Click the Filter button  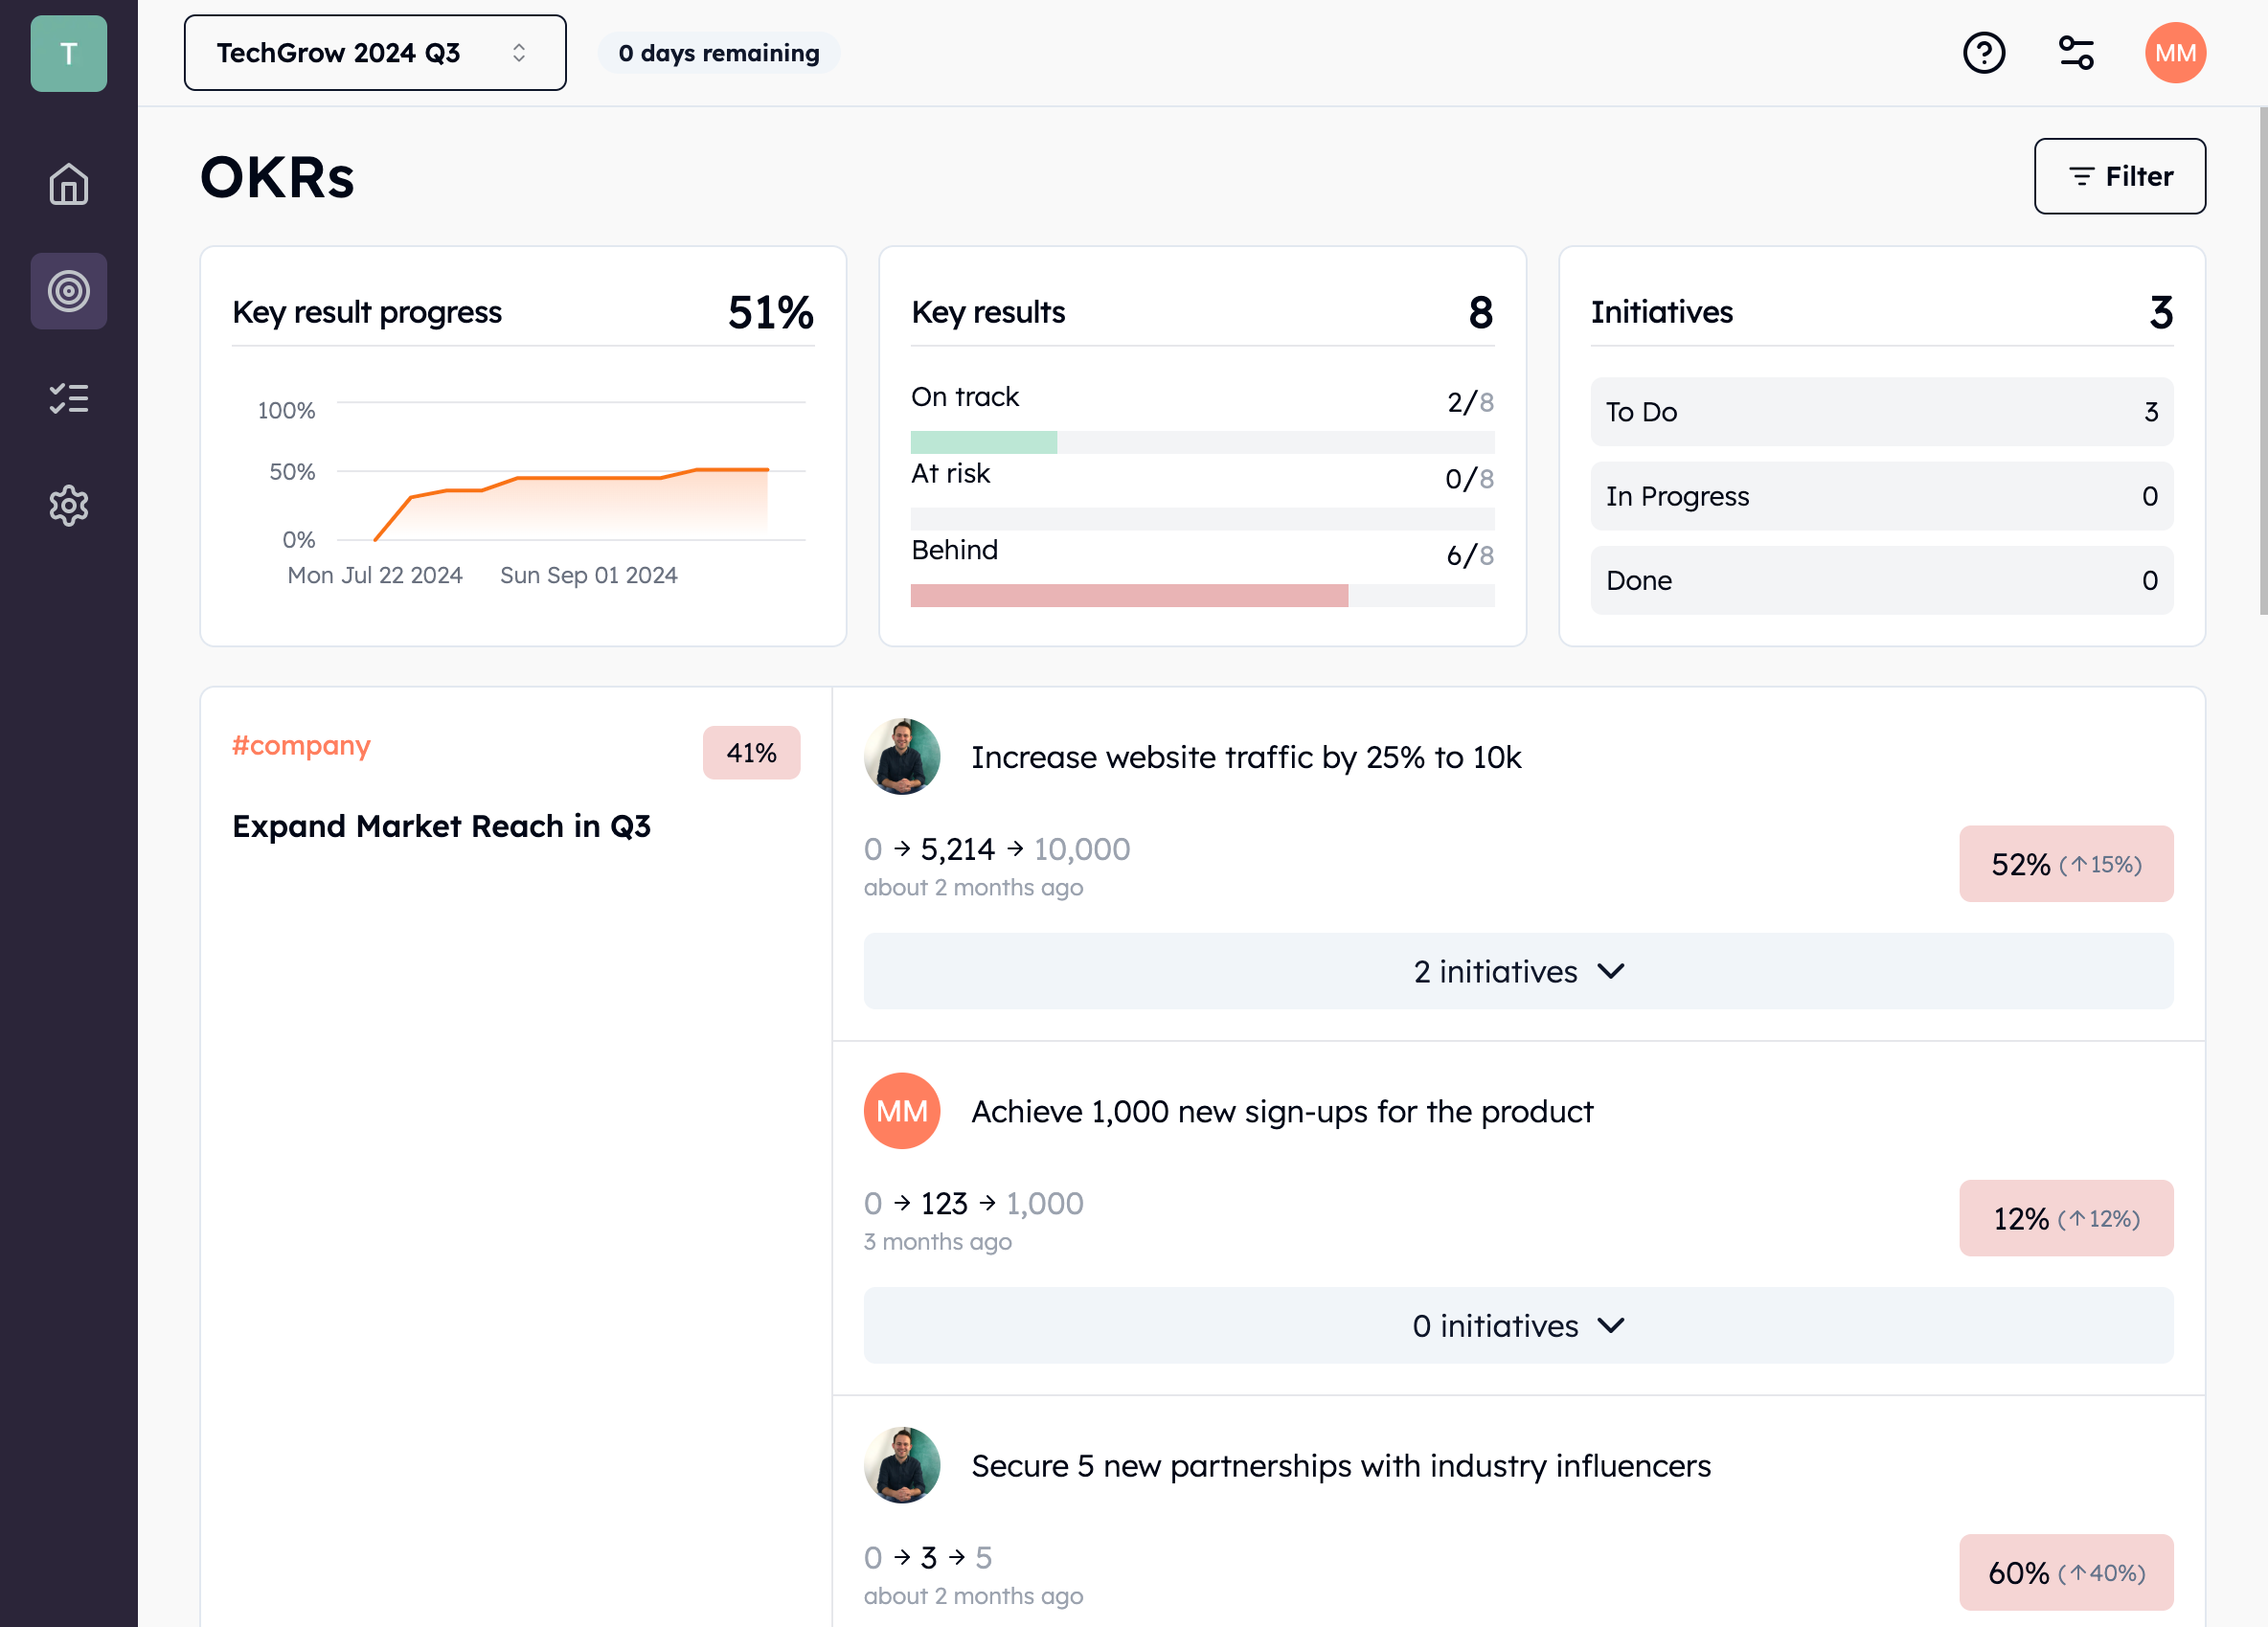2119,176
